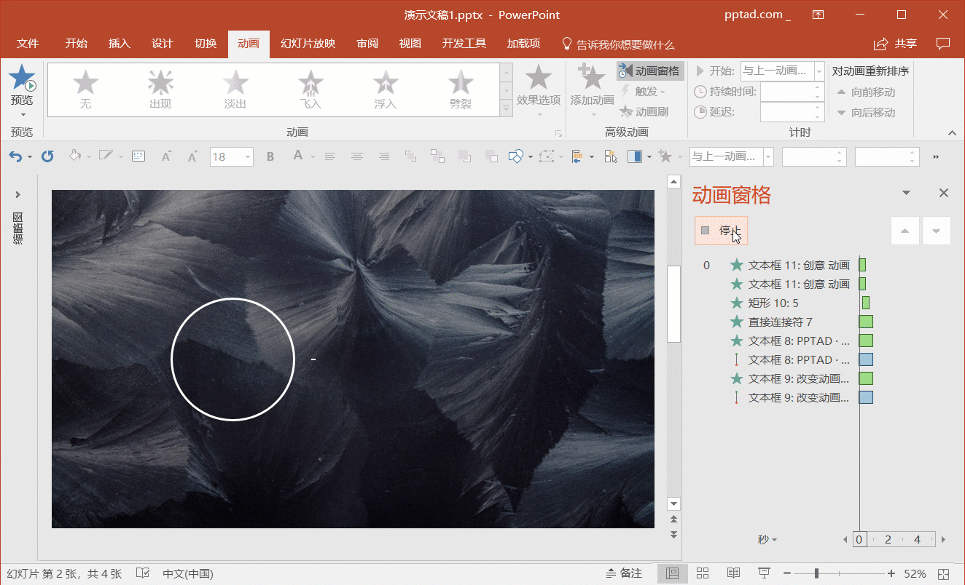This screenshot has width=965, height=585.
Task: Switch to 幻灯片浏览 (Slide Sorter) view icon
Action: [x=703, y=572]
